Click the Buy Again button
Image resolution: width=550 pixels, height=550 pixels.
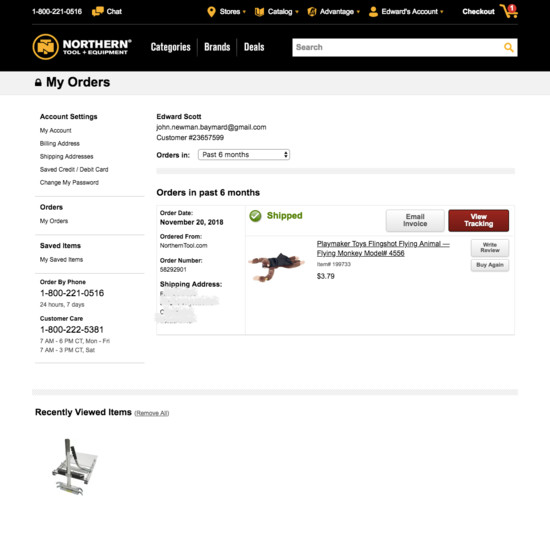point(490,265)
